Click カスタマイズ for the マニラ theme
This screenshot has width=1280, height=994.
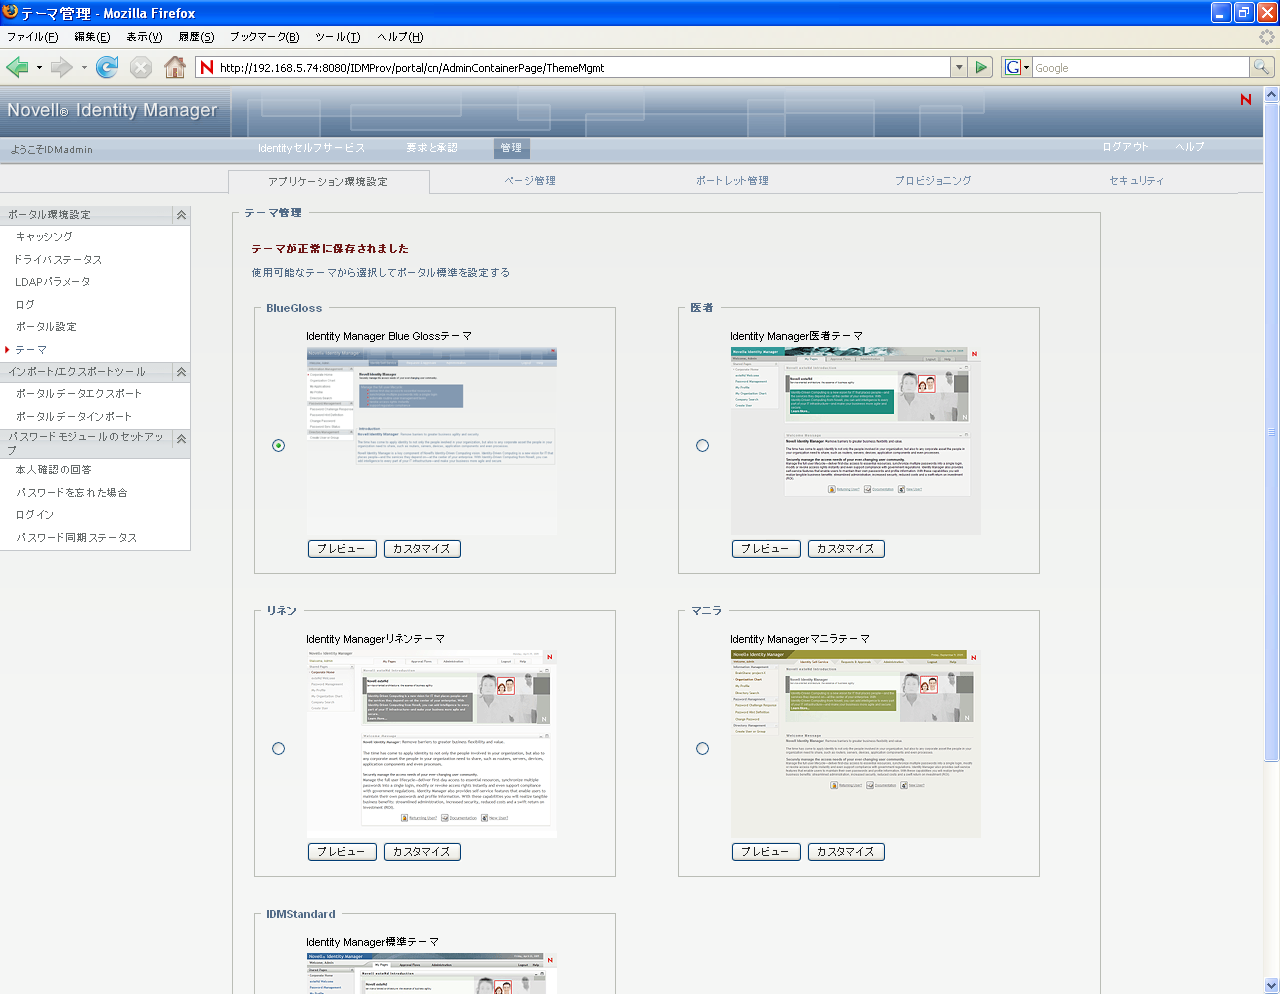[x=846, y=852]
